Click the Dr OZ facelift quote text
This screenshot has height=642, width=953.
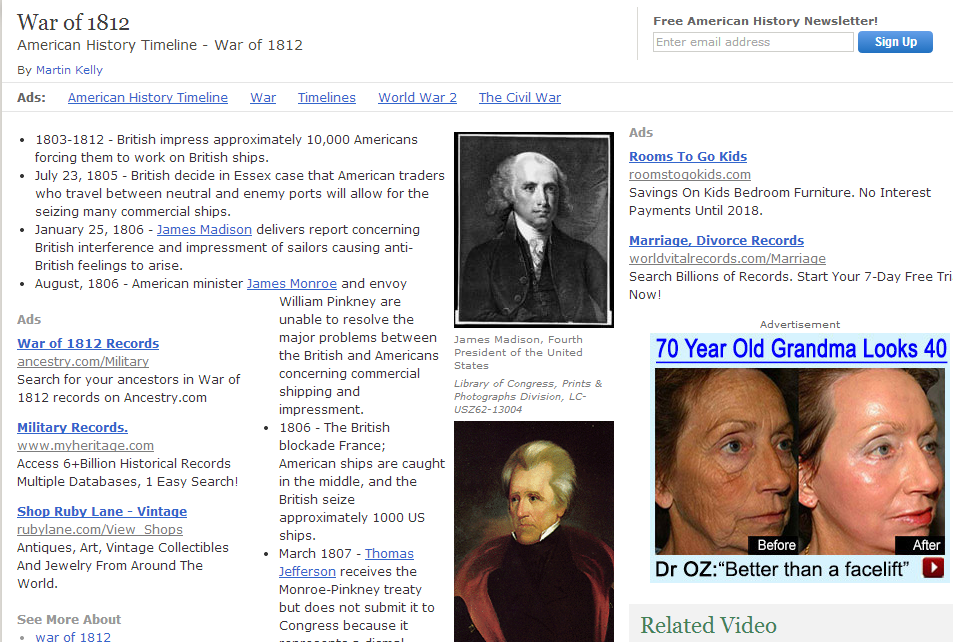[x=782, y=569]
